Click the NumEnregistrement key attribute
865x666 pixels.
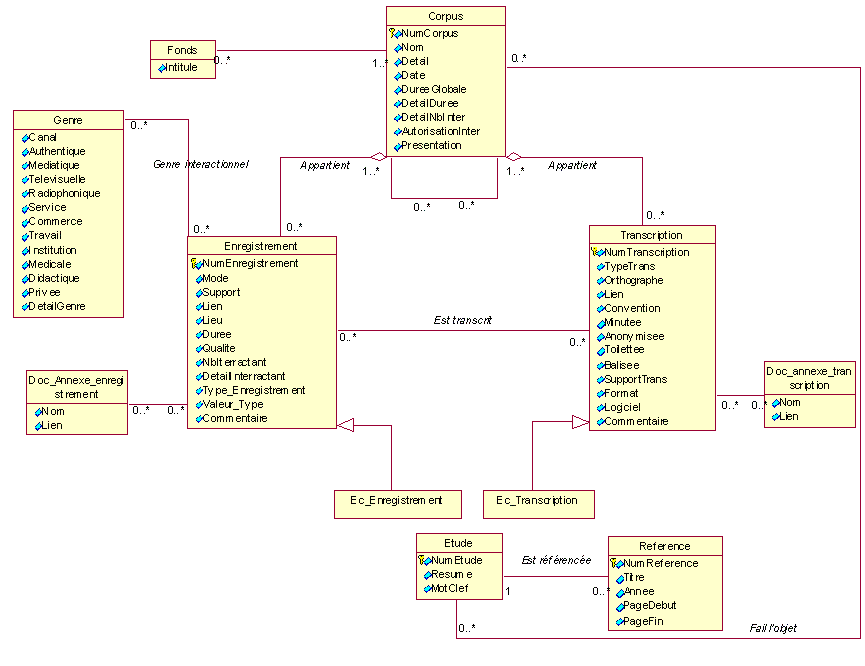pyautogui.click(x=244, y=264)
